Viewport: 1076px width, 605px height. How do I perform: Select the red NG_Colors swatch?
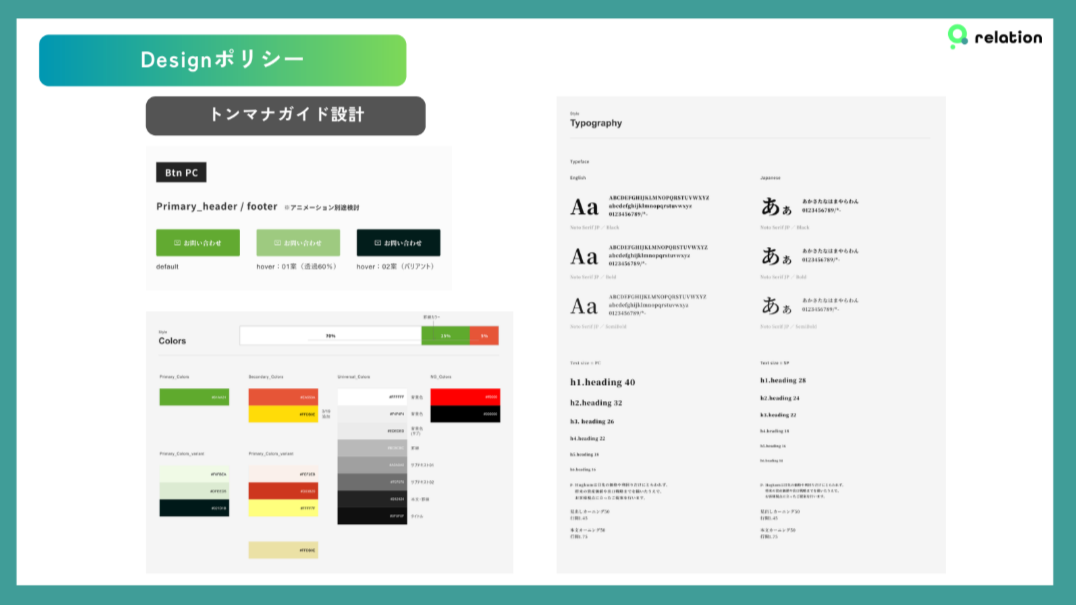(465, 397)
